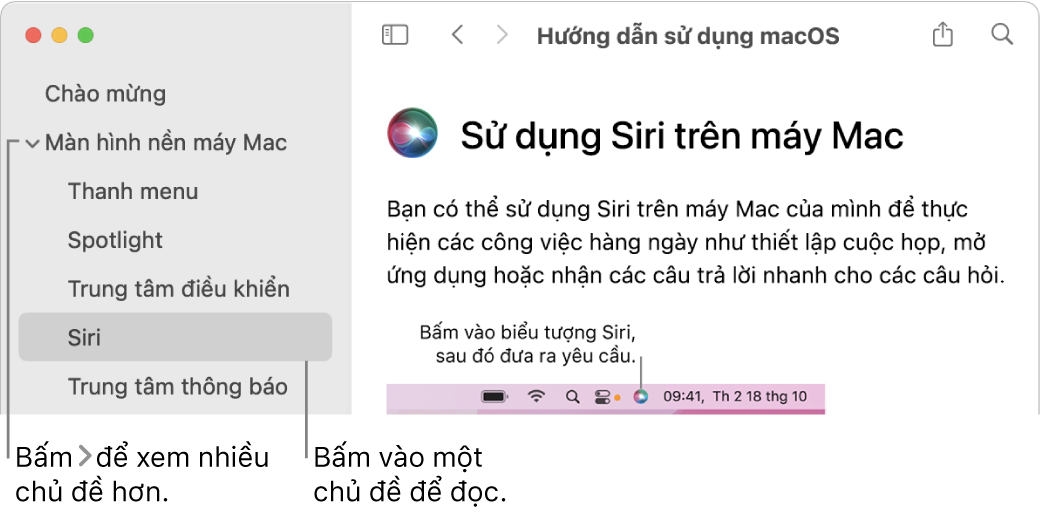Open the Spotlight topic in the sidebar
Screen dimensions: 1040x513
115,240
